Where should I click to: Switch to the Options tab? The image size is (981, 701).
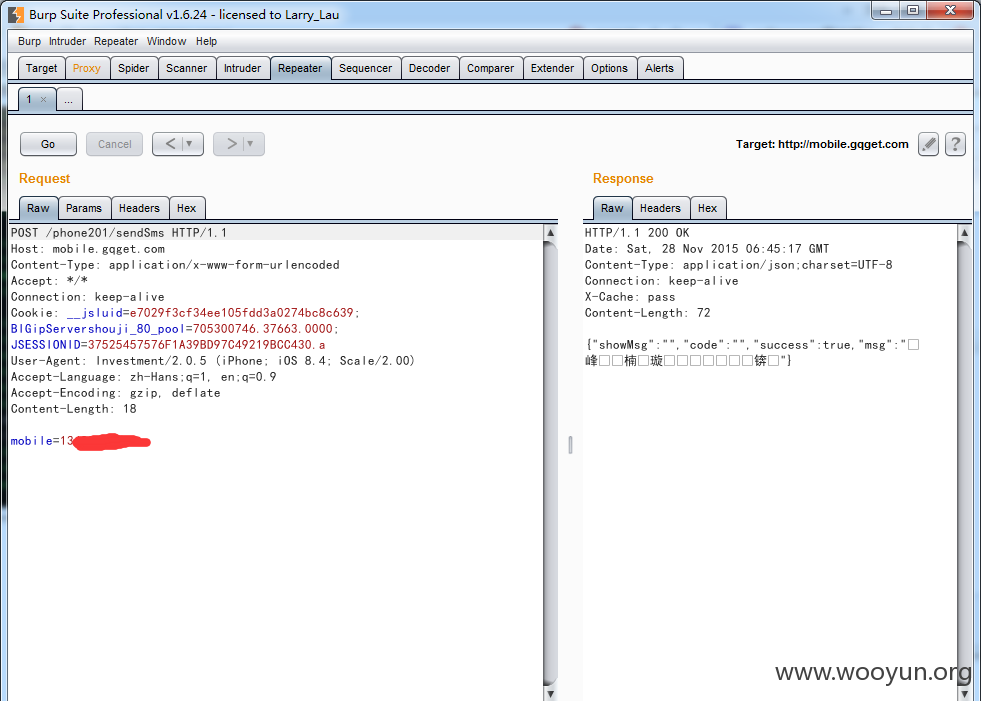609,68
